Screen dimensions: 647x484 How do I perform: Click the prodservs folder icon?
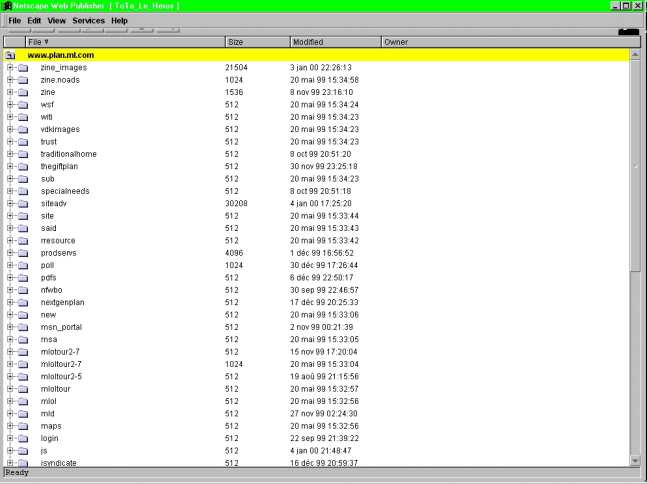[23, 253]
